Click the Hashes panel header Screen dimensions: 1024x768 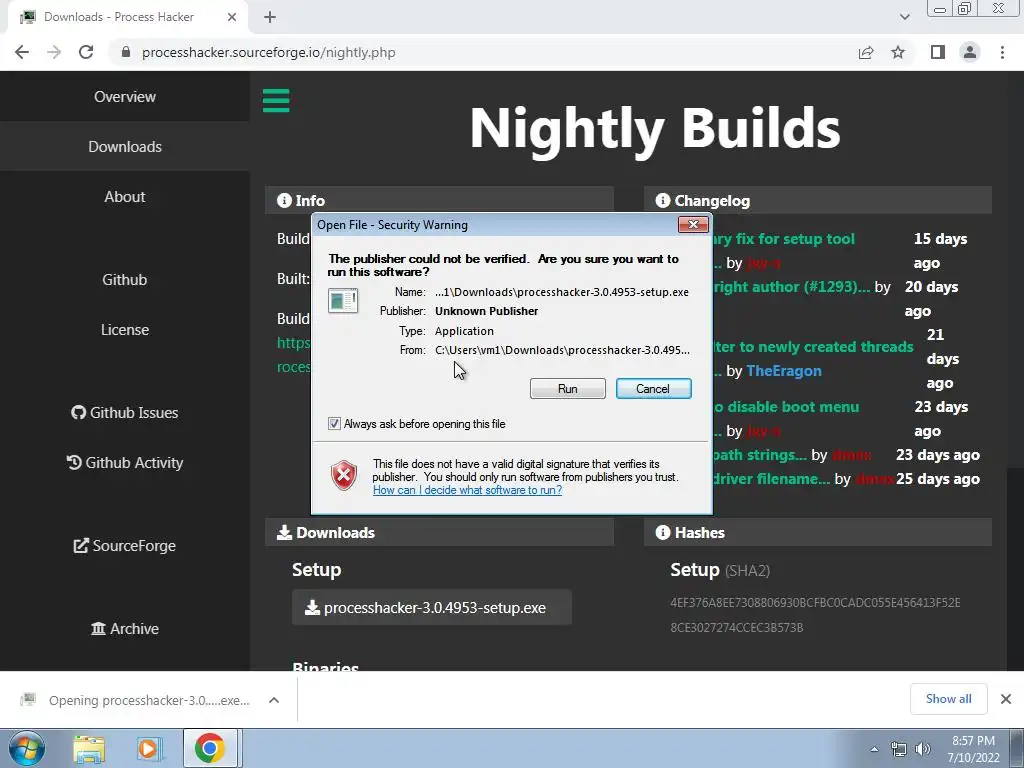(818, 532)
